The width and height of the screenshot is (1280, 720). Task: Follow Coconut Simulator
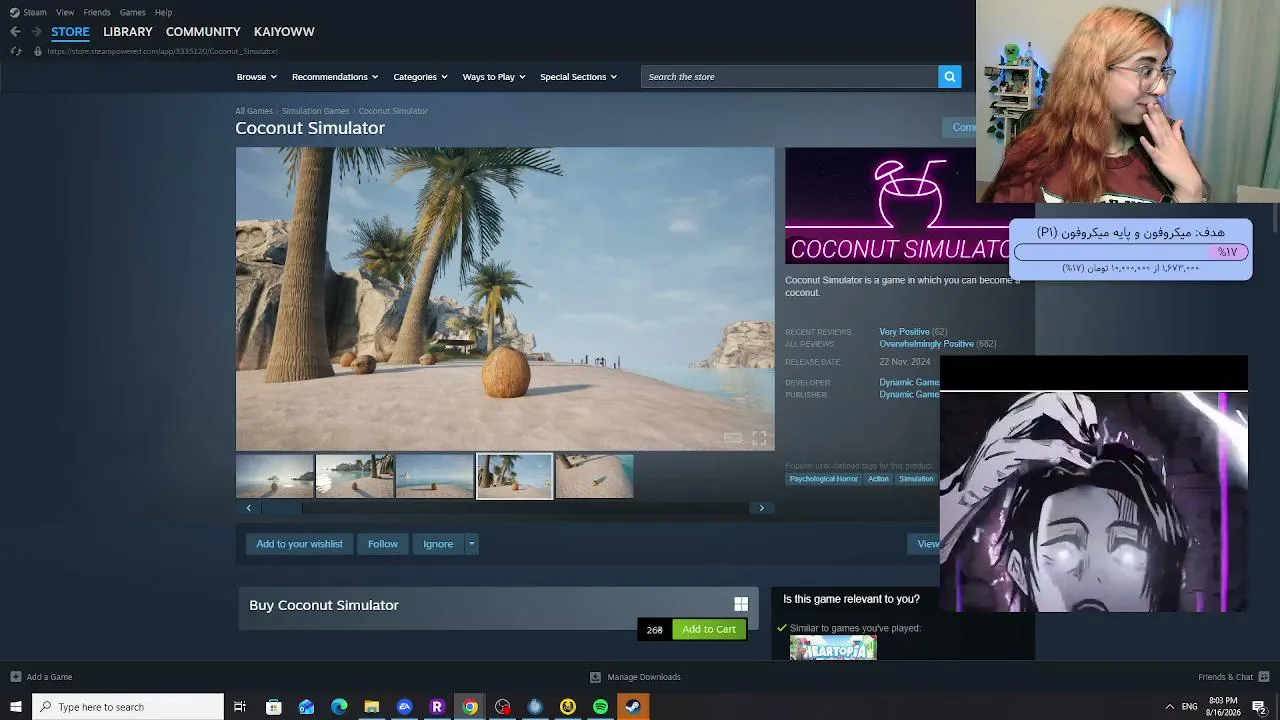[383, 544]
